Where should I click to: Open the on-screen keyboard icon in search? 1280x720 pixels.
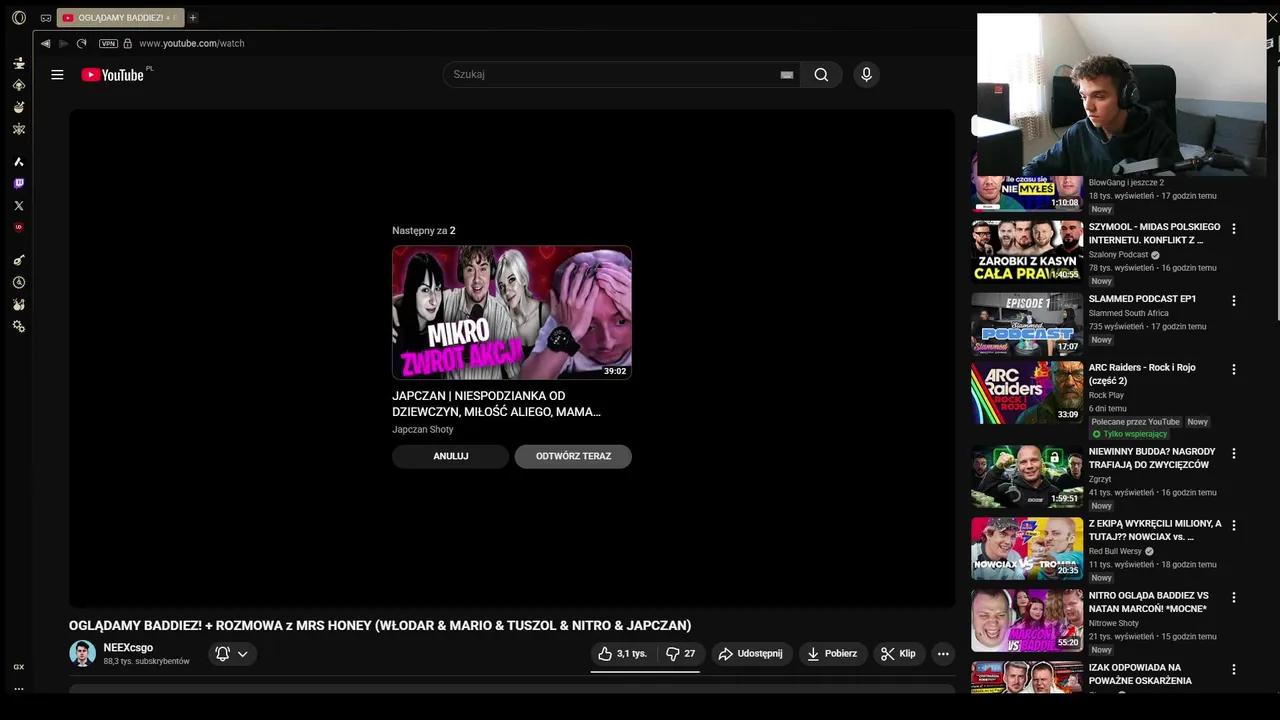[x=787, y=74]
